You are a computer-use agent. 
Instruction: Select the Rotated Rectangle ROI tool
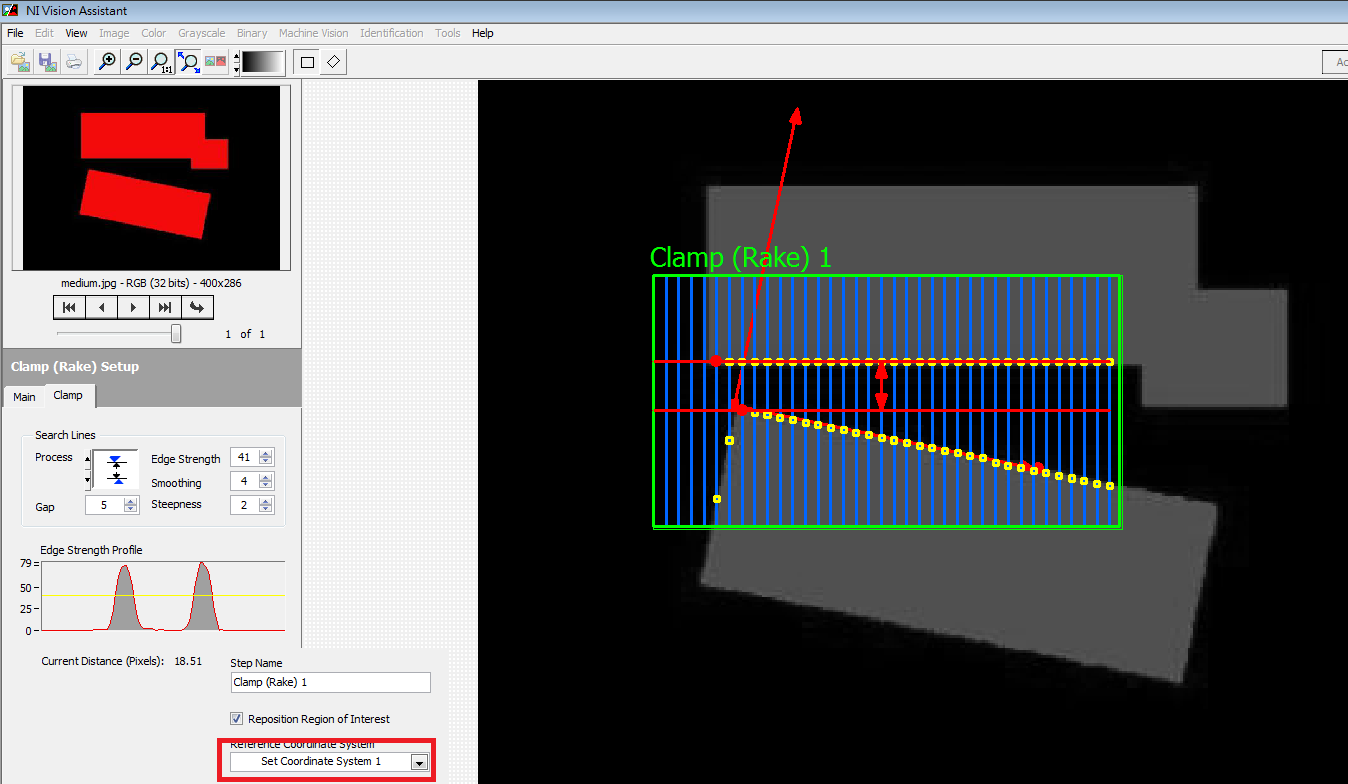click(334, 62)
